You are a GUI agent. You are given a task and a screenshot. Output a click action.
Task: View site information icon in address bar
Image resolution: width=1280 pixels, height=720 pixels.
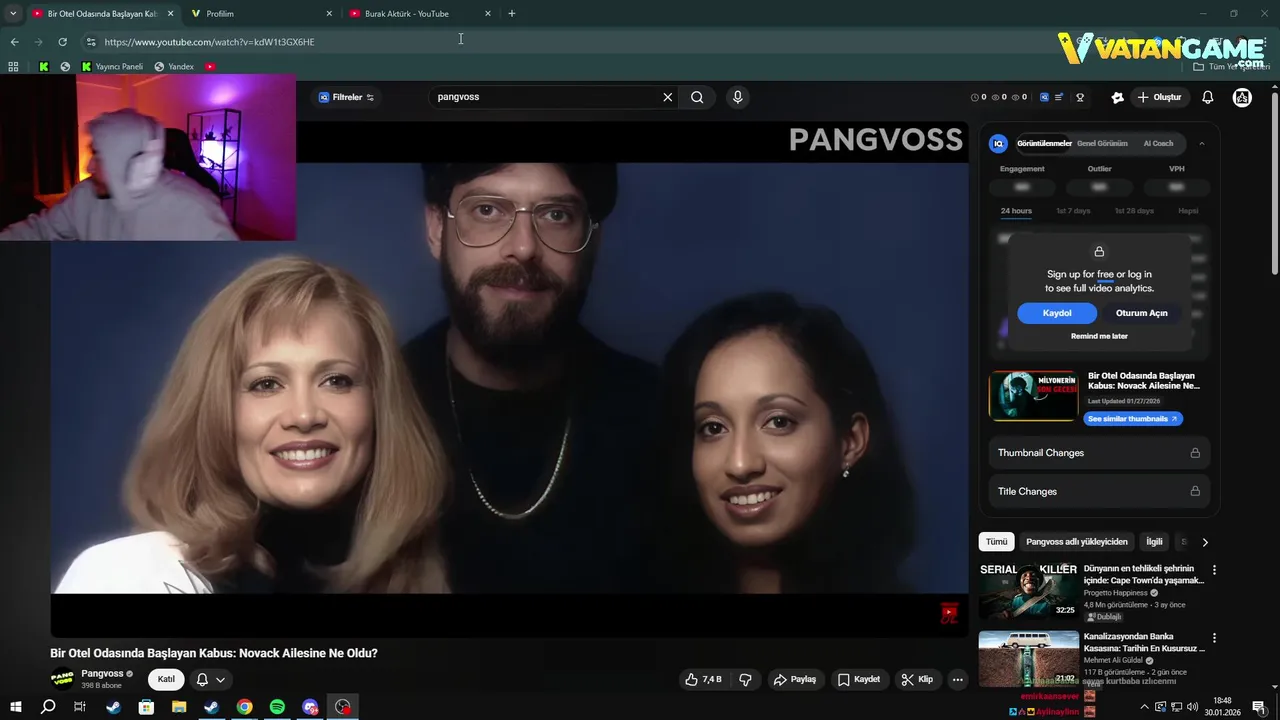click(91, 42)
